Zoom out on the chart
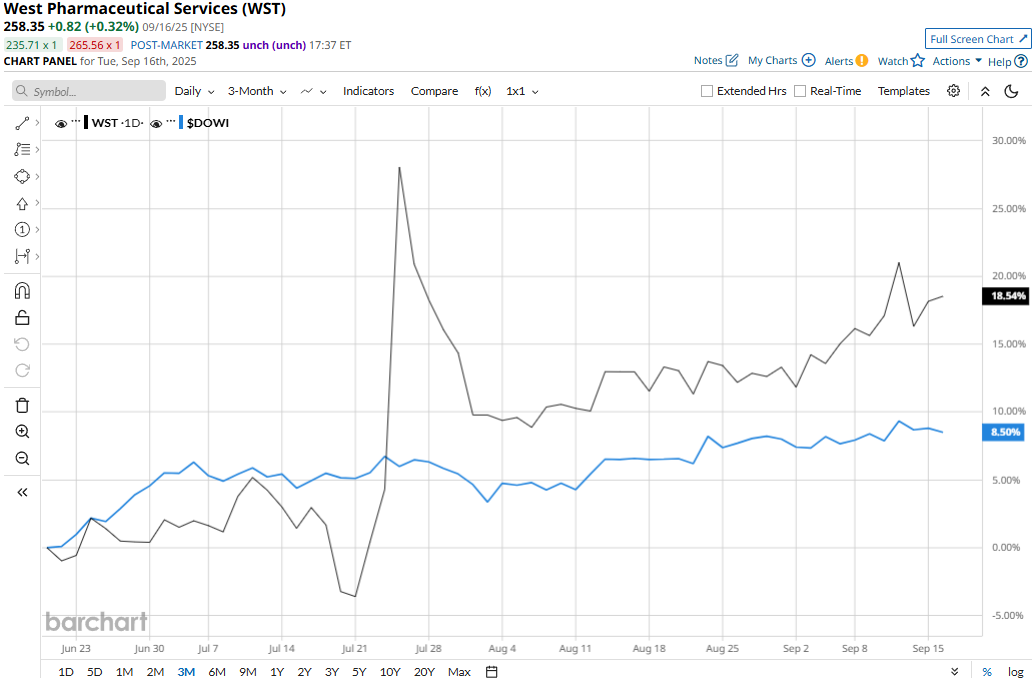1032x678 pixels. pos(22,458)
